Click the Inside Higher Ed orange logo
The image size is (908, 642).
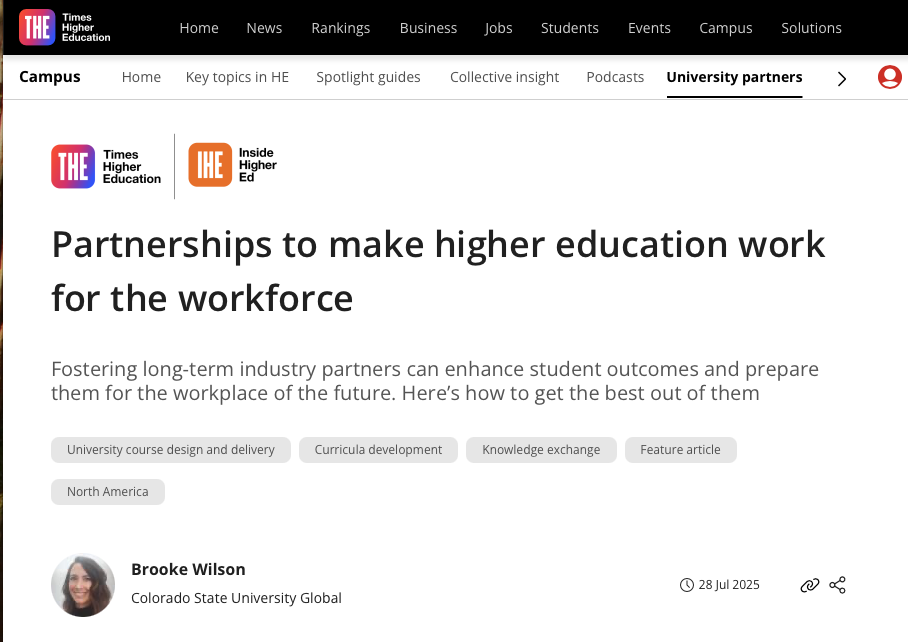click(233, 165)
